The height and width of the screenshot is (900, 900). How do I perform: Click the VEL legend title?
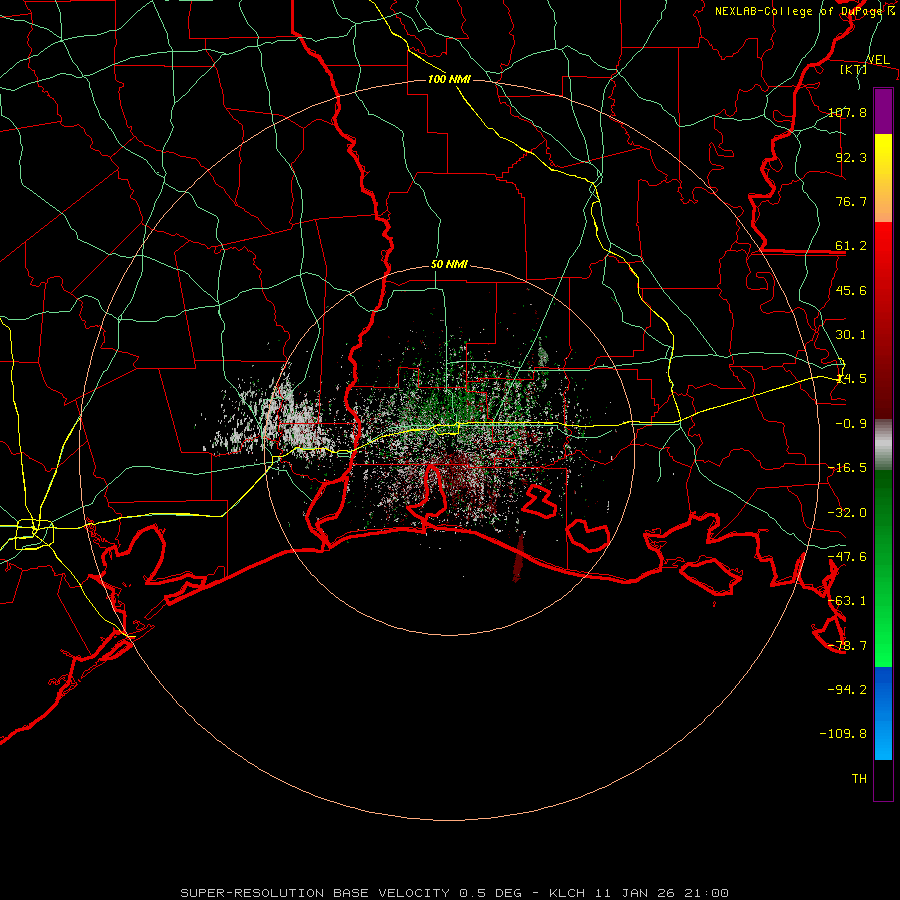pyautogui.click(x=878, y=60)
